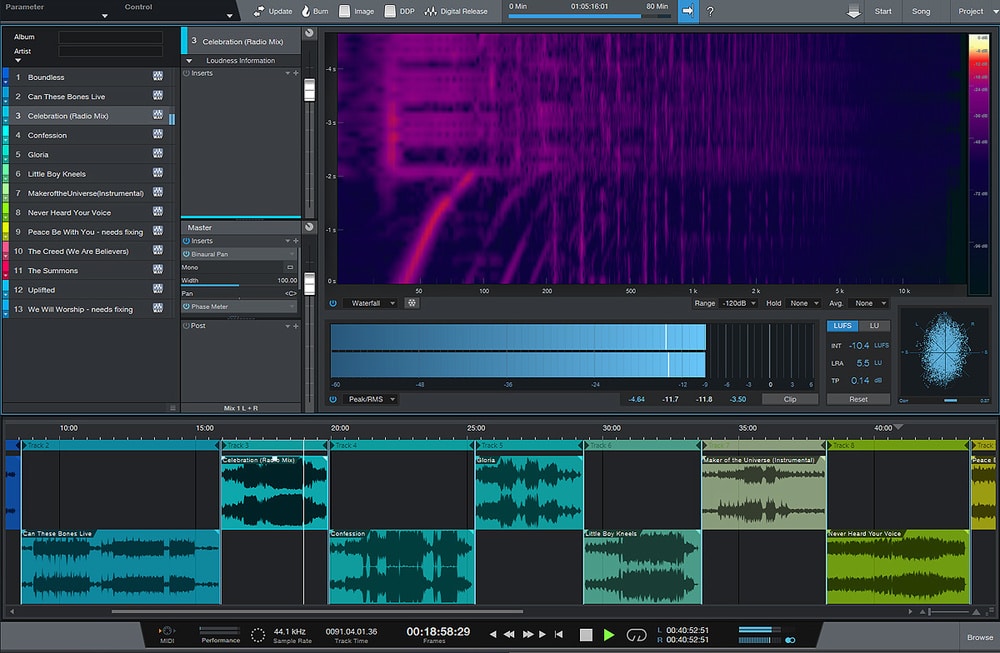
Task: Toggle the Post section power button
Action: click(186, 326)
